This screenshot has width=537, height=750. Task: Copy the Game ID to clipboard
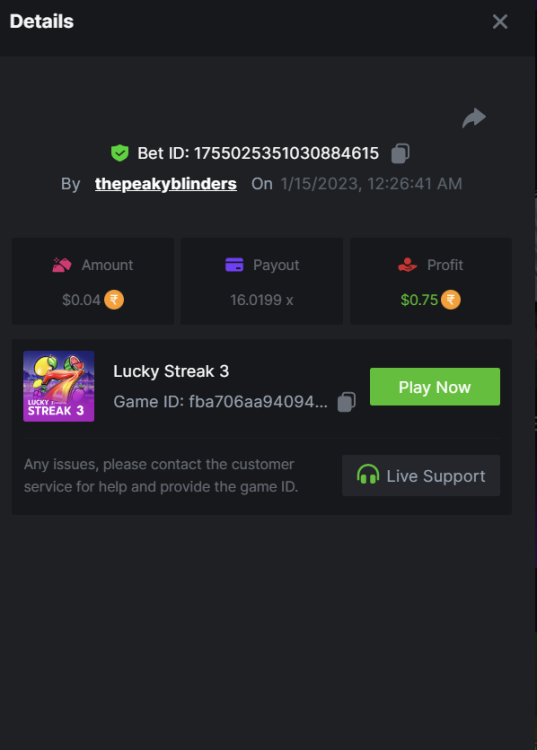click(x=346, y=402)
